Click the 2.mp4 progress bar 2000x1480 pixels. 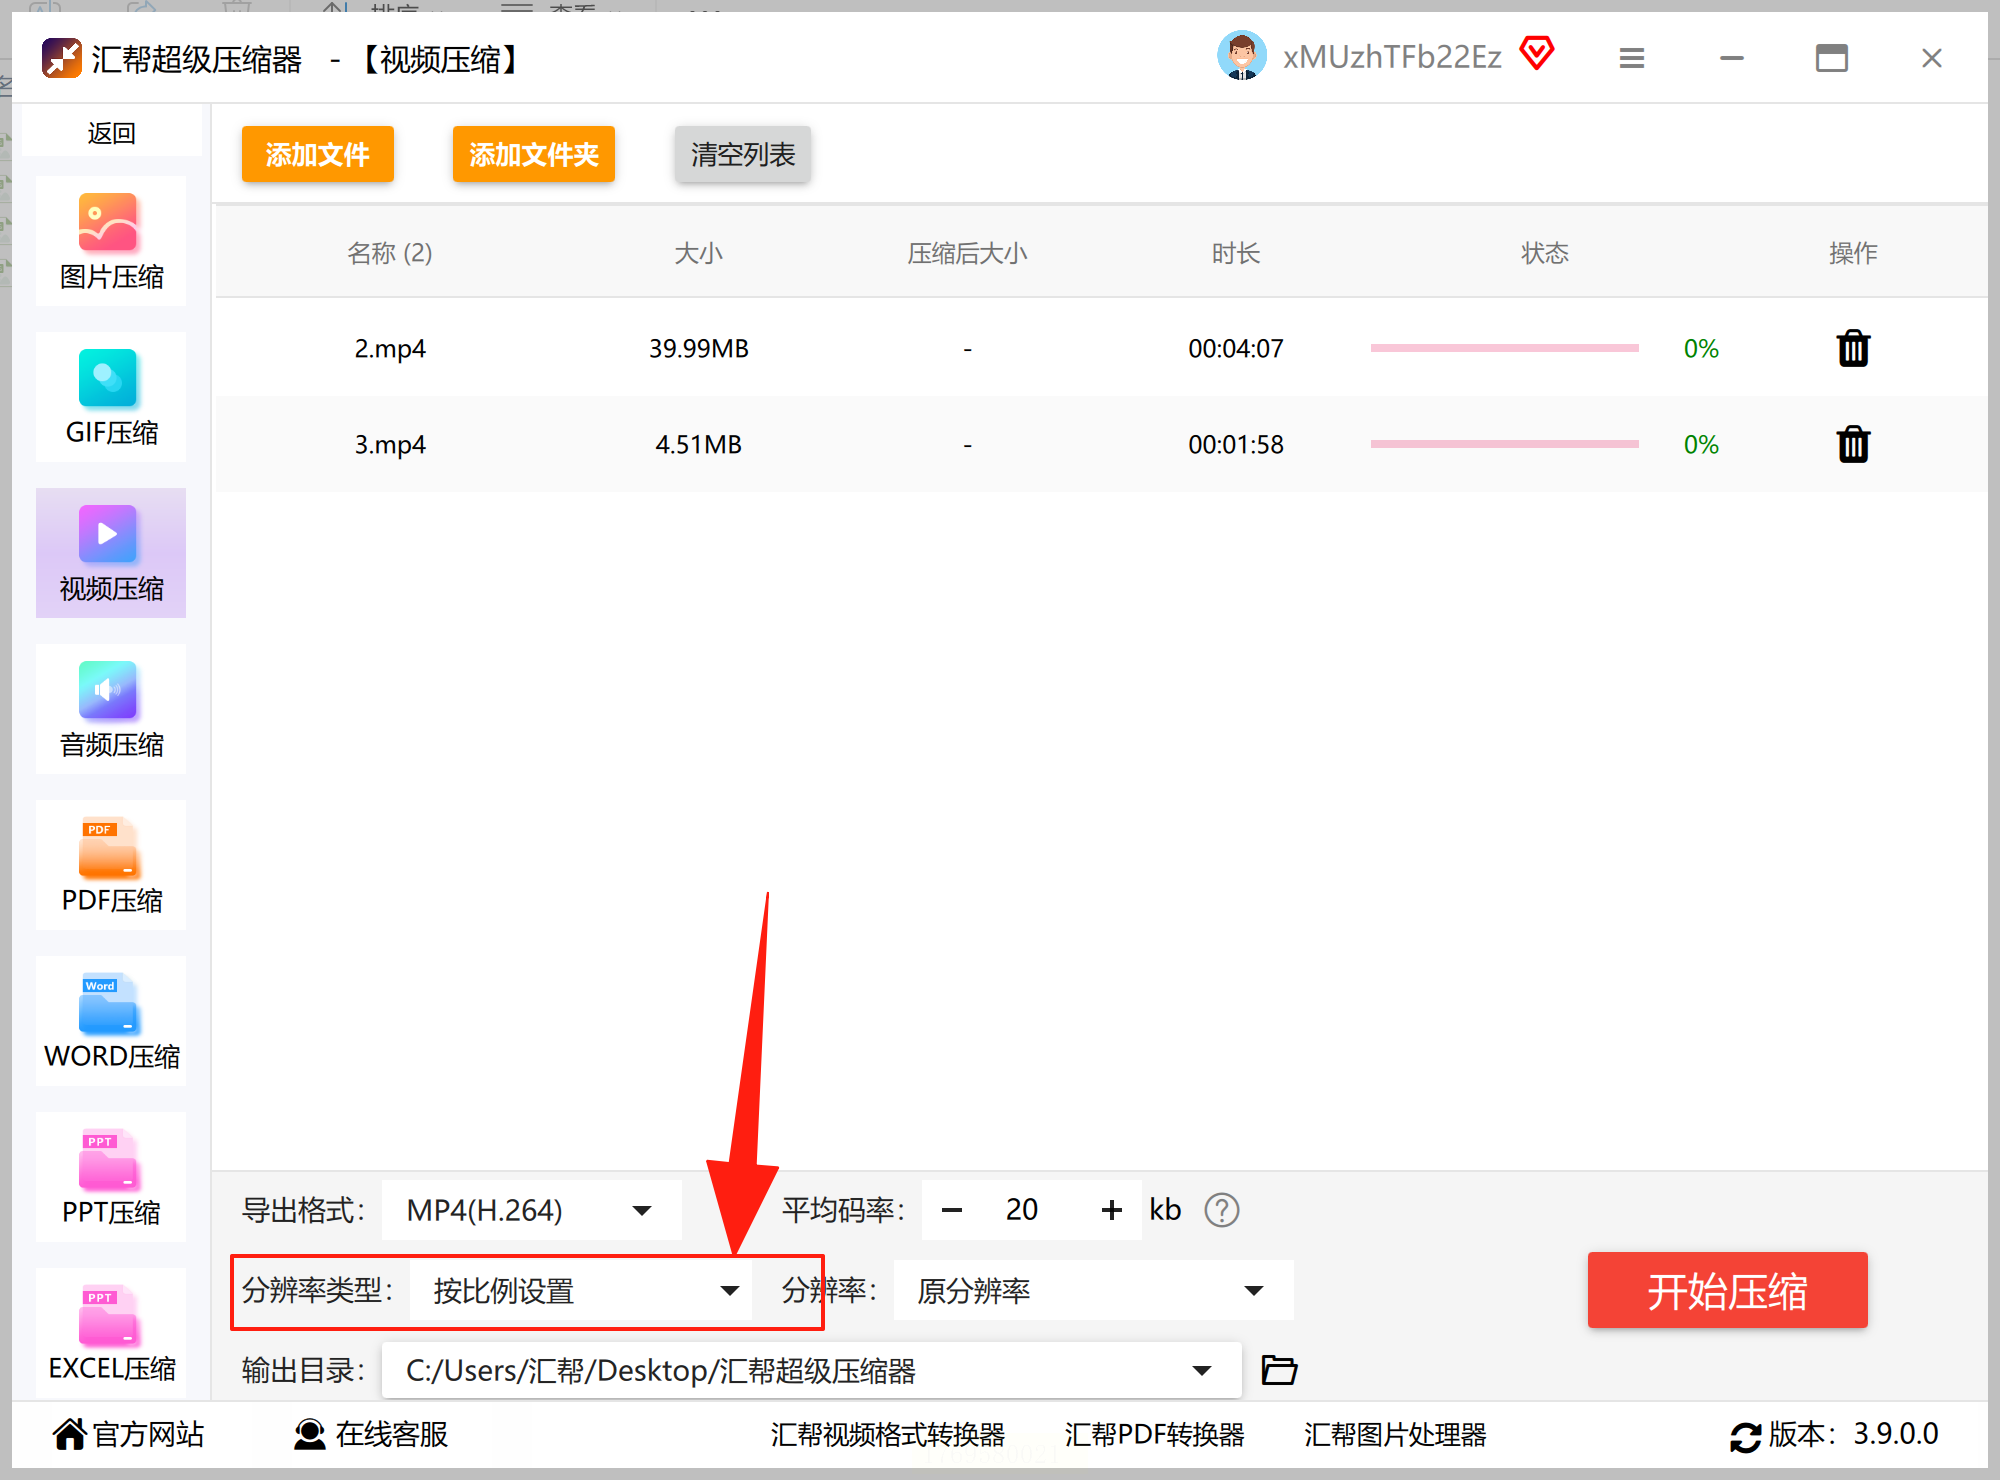point(1504,349)
